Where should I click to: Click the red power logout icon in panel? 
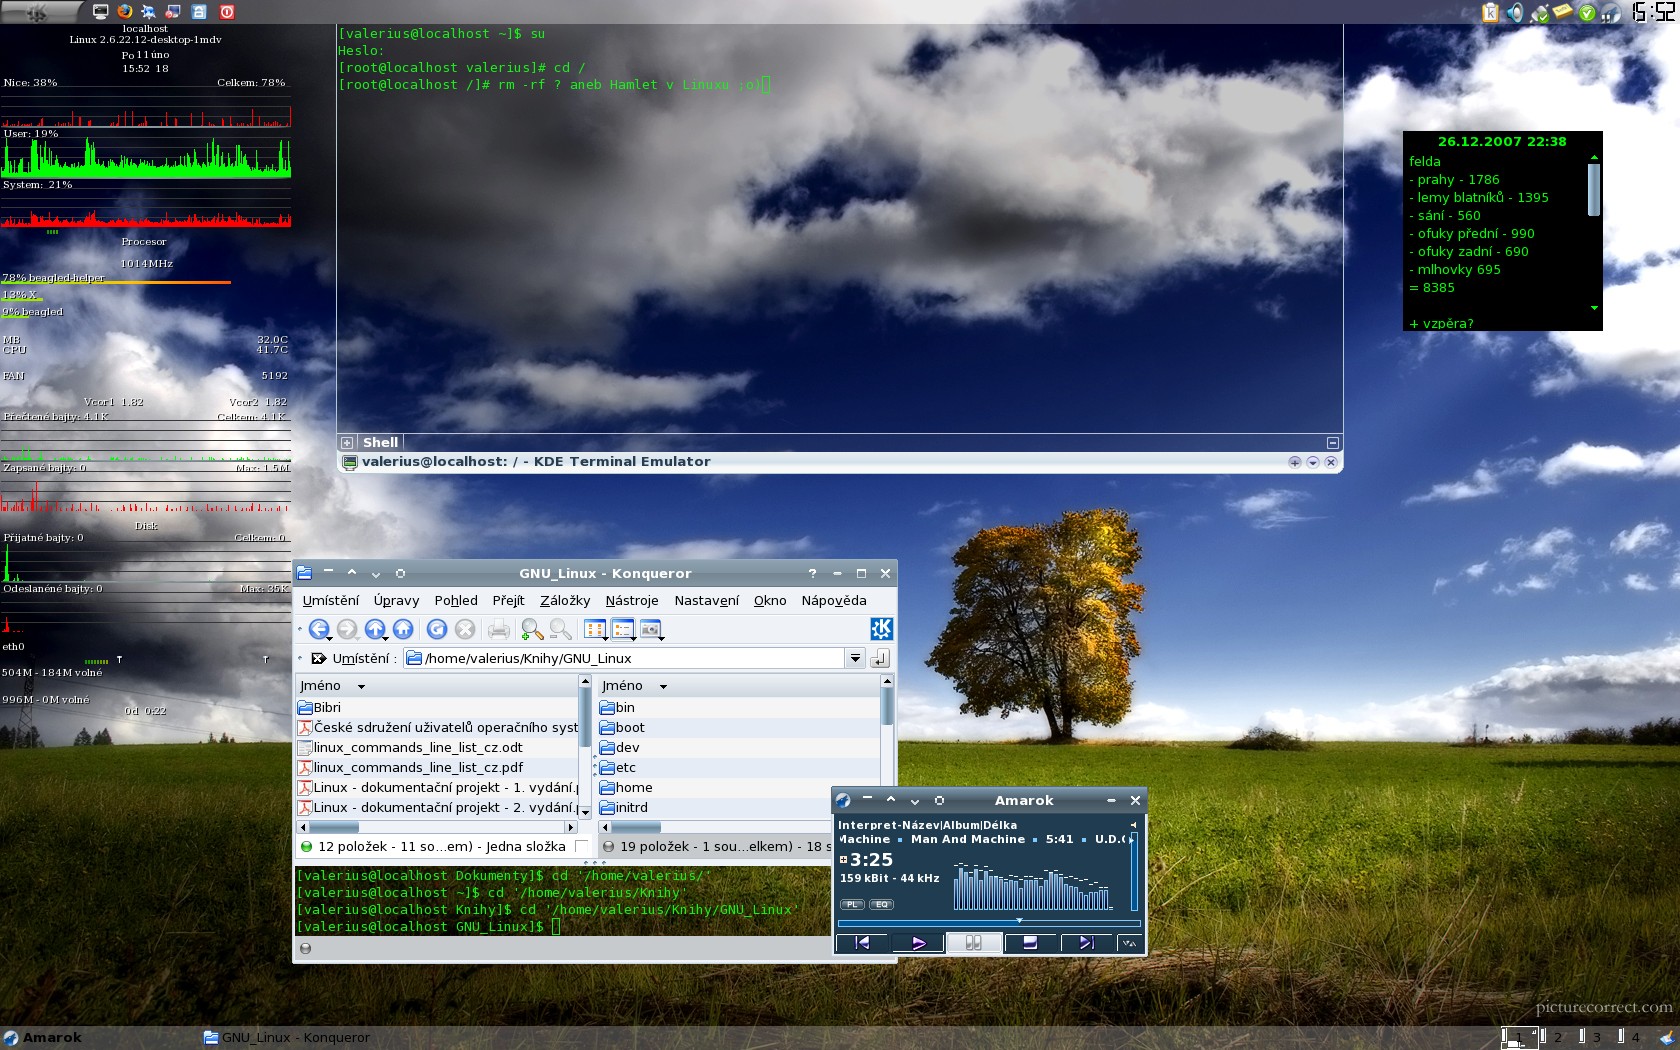[227, 11]
